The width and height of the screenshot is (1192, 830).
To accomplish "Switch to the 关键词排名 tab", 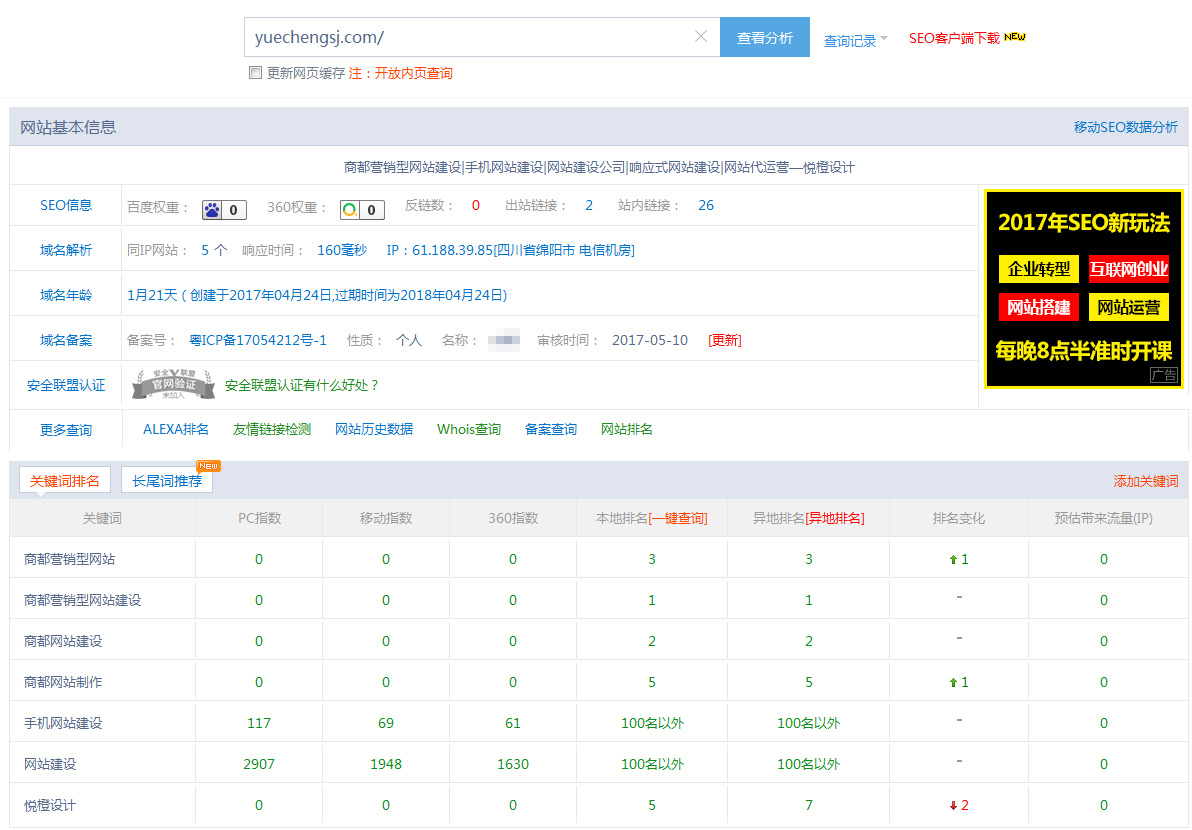I will click(x=65, y=480).
